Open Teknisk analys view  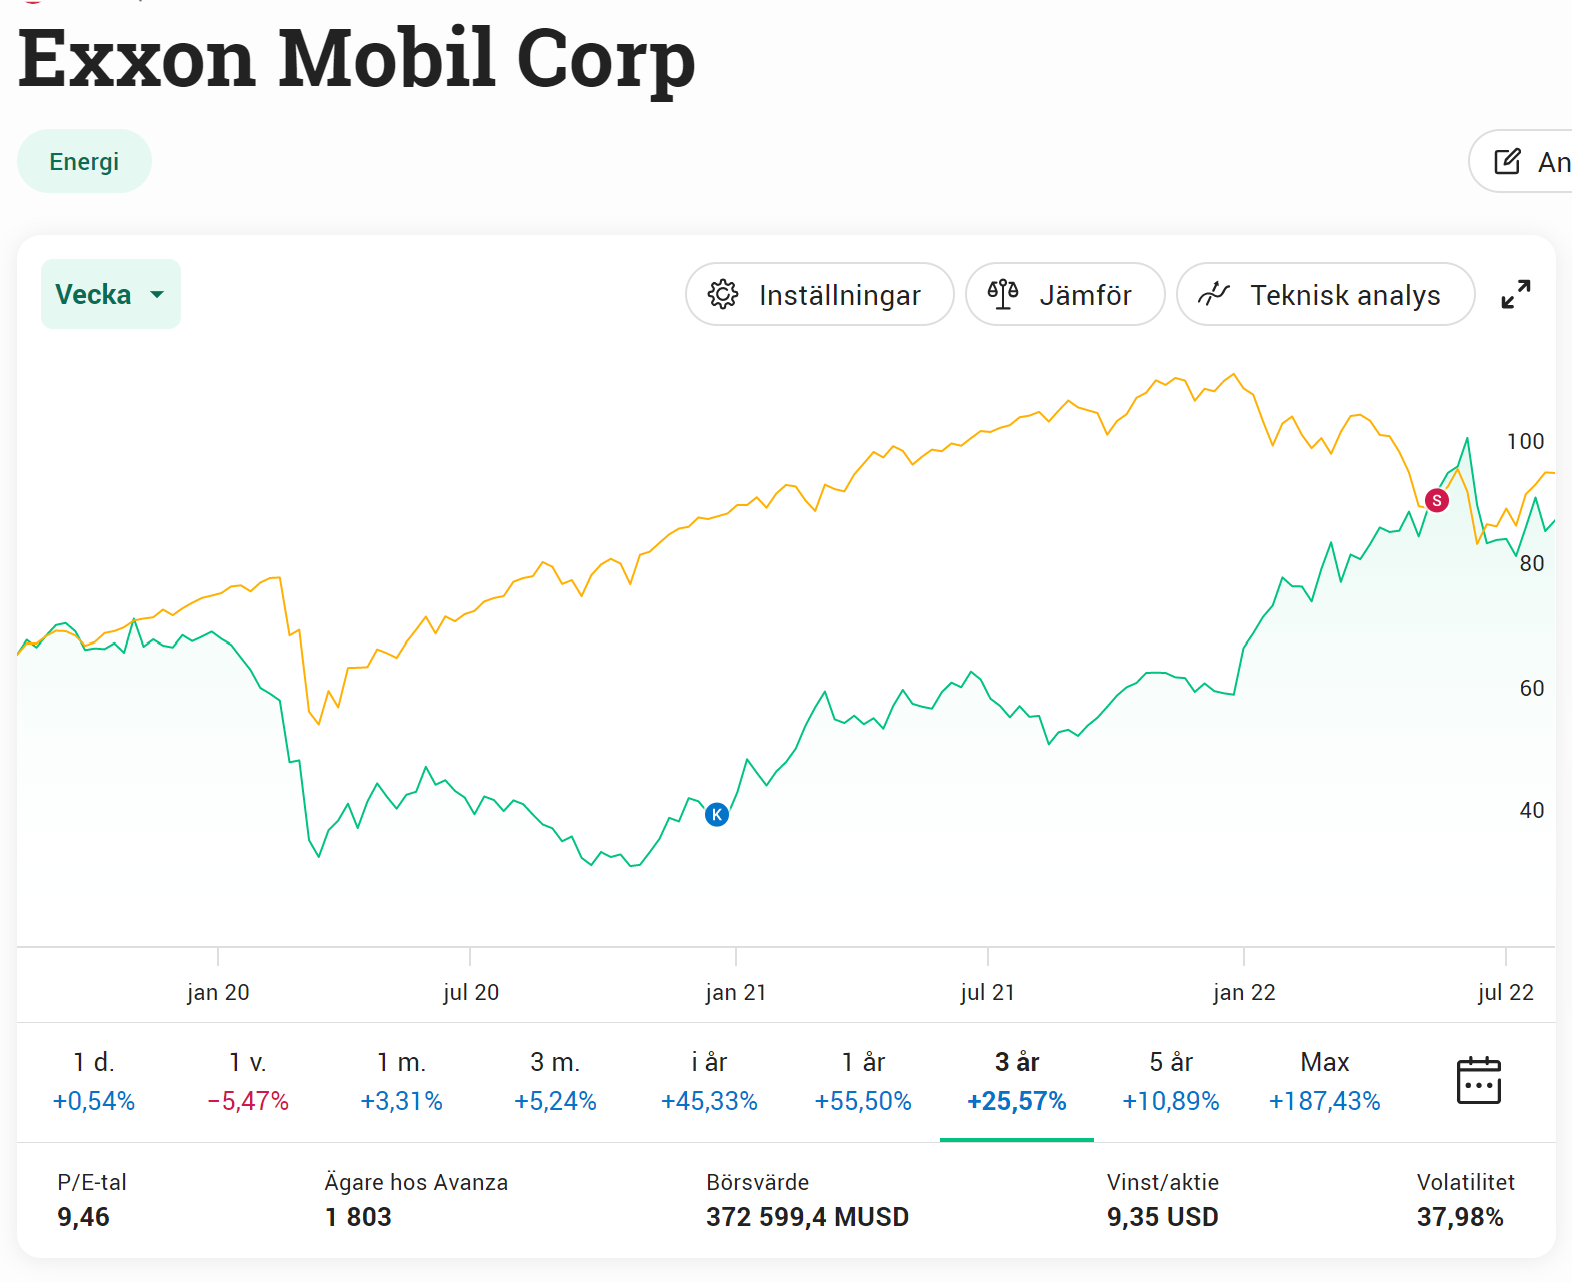[x=1325, y=295]
